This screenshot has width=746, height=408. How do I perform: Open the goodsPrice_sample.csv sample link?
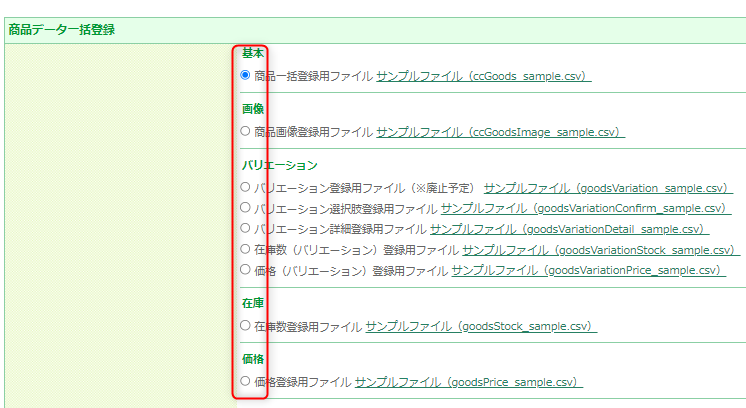[x=469, y=382]
